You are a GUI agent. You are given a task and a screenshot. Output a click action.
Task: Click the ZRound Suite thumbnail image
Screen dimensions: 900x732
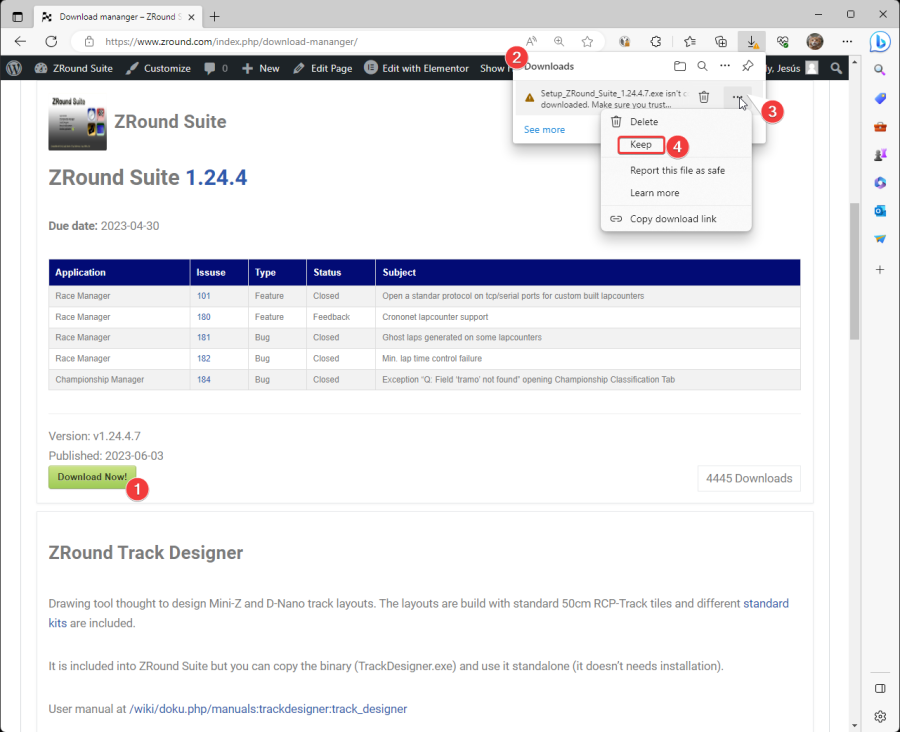(77, 123)
